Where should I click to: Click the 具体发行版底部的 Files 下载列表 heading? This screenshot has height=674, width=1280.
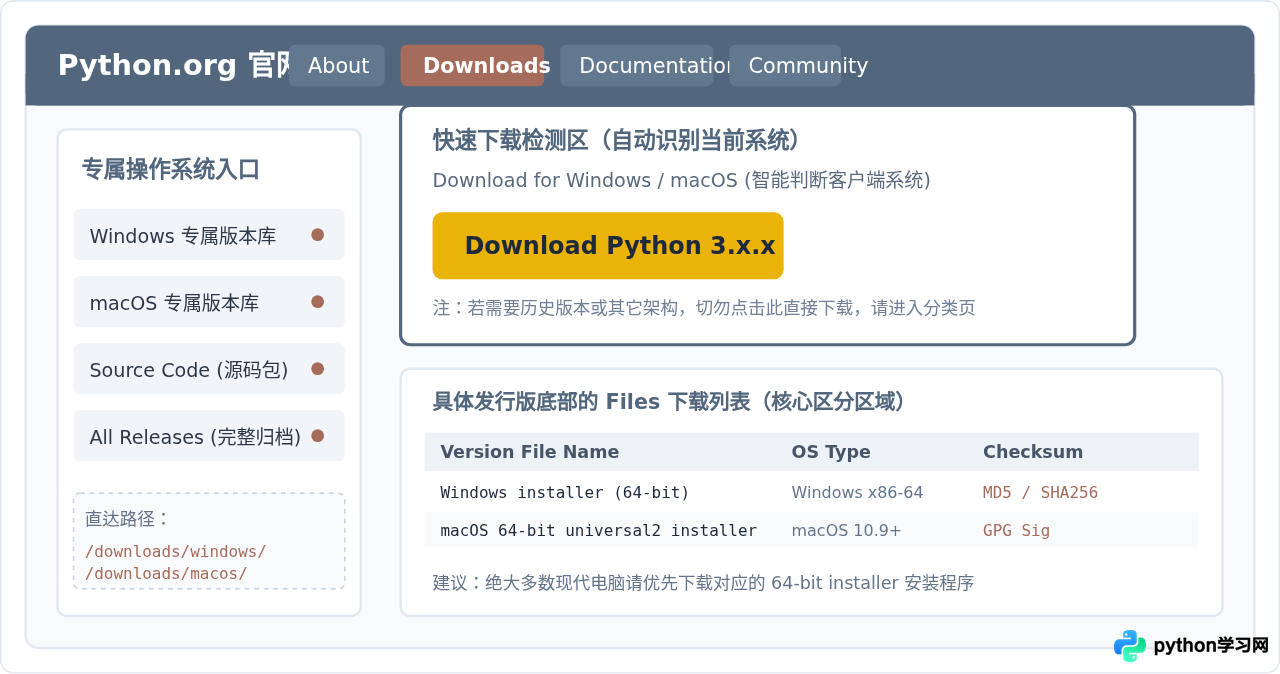669,402
